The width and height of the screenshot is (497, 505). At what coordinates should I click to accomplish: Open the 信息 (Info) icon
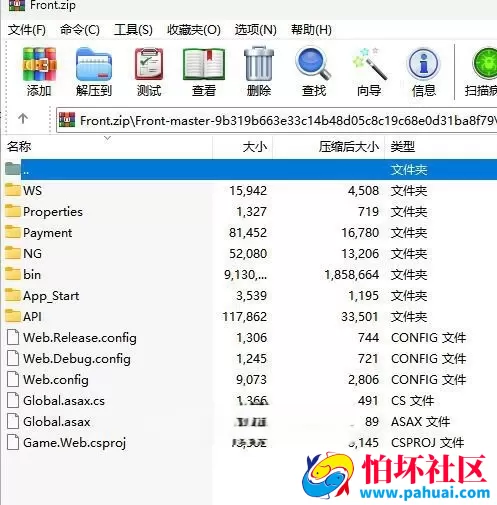[423, 64]
